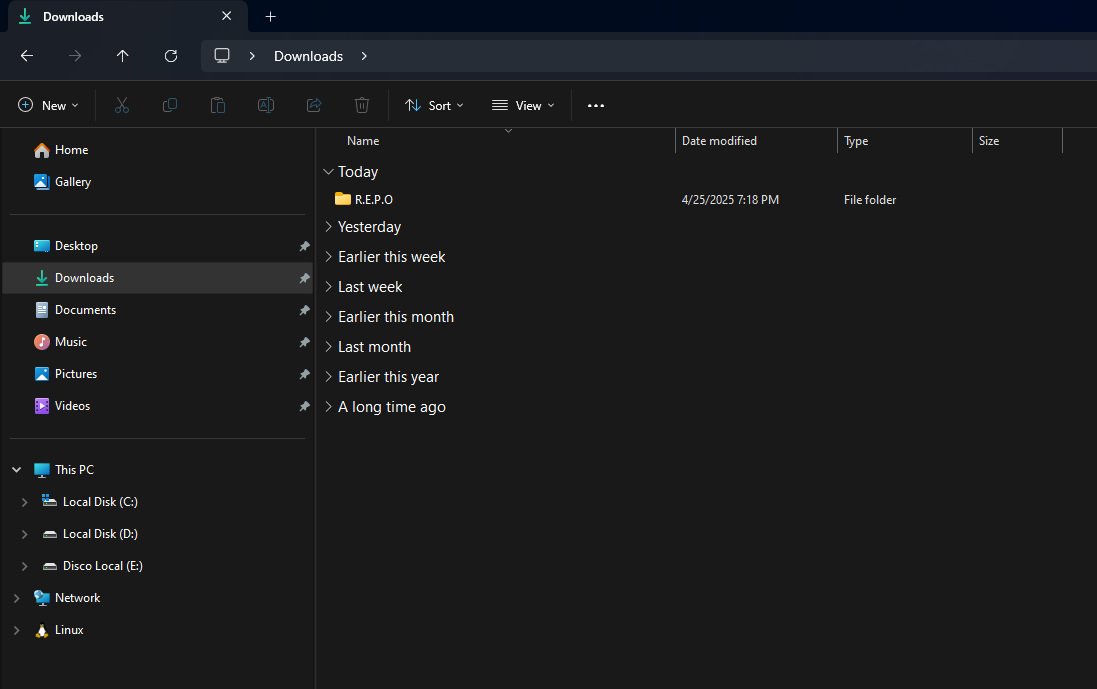Refresh the current folder view

pos(171,56)
